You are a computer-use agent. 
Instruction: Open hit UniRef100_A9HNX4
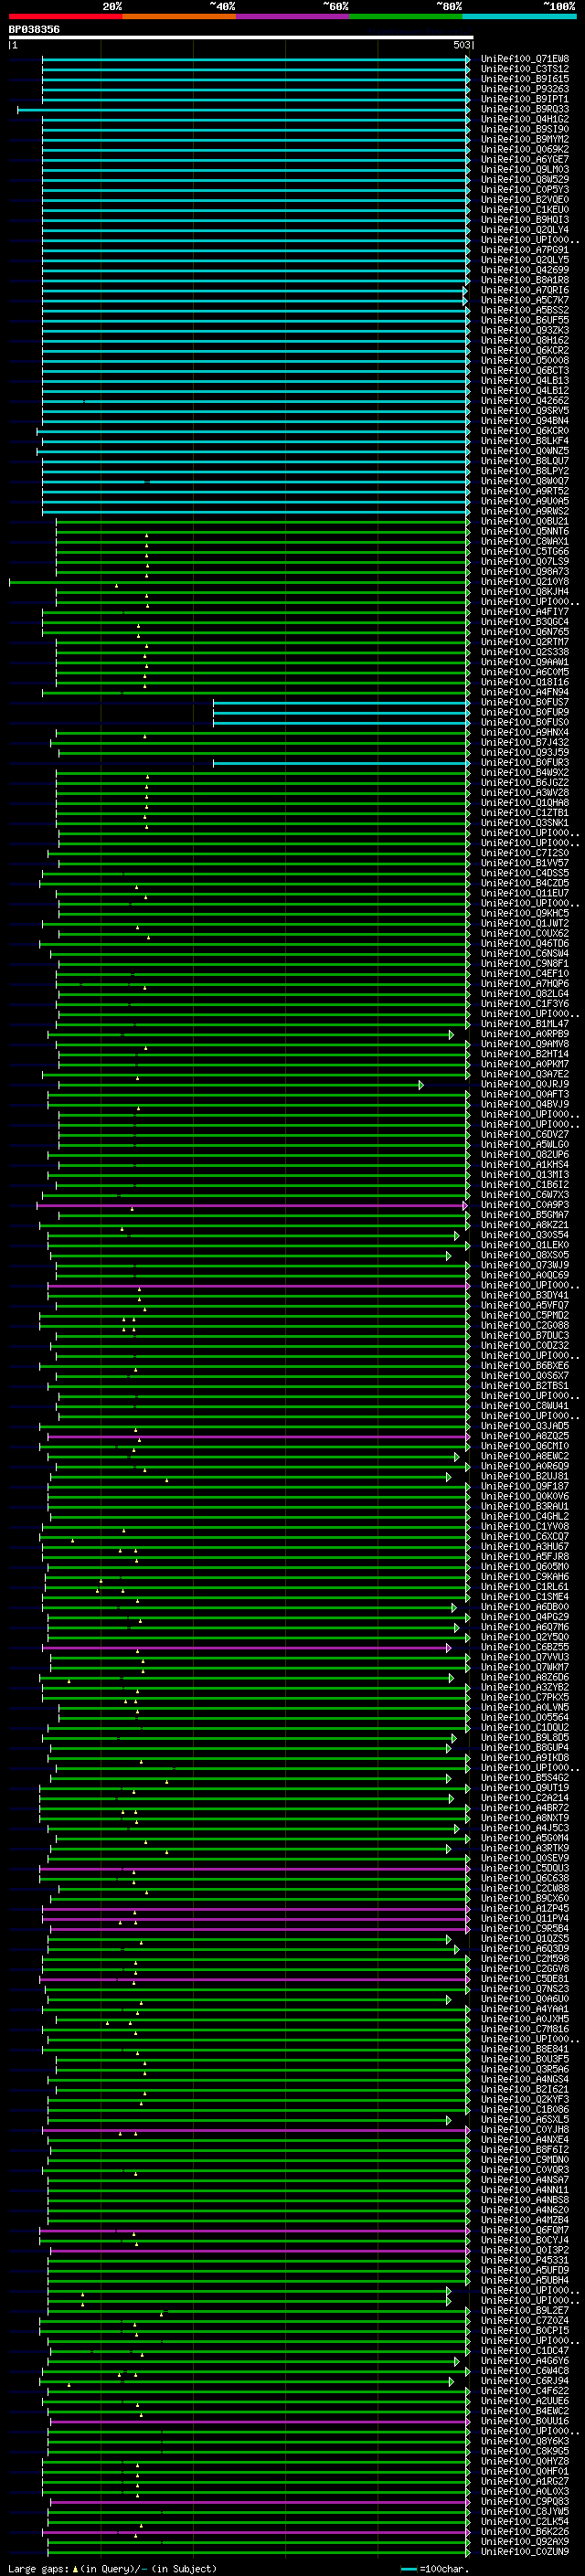tap(525, 732)
